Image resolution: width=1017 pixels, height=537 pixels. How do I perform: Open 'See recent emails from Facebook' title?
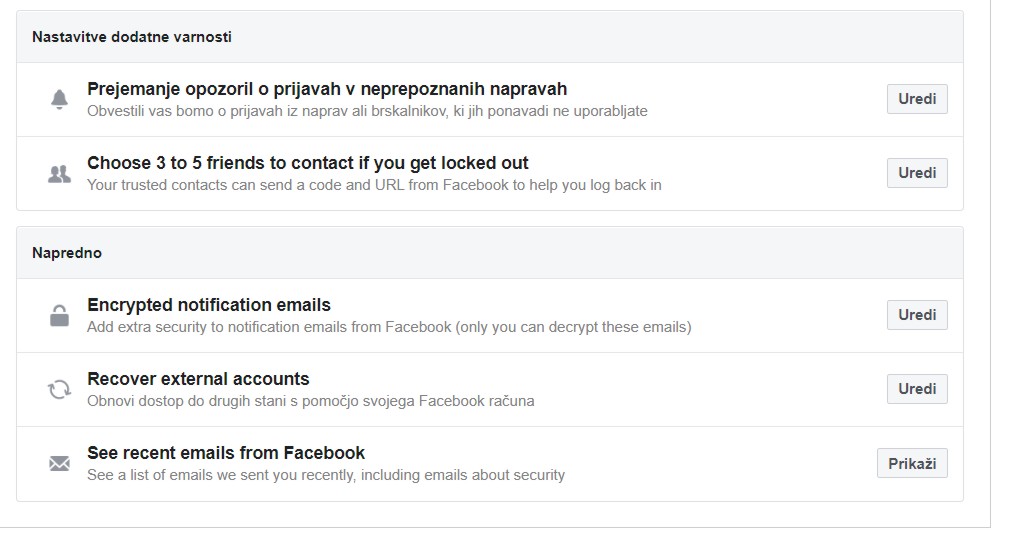click(226, 453)
